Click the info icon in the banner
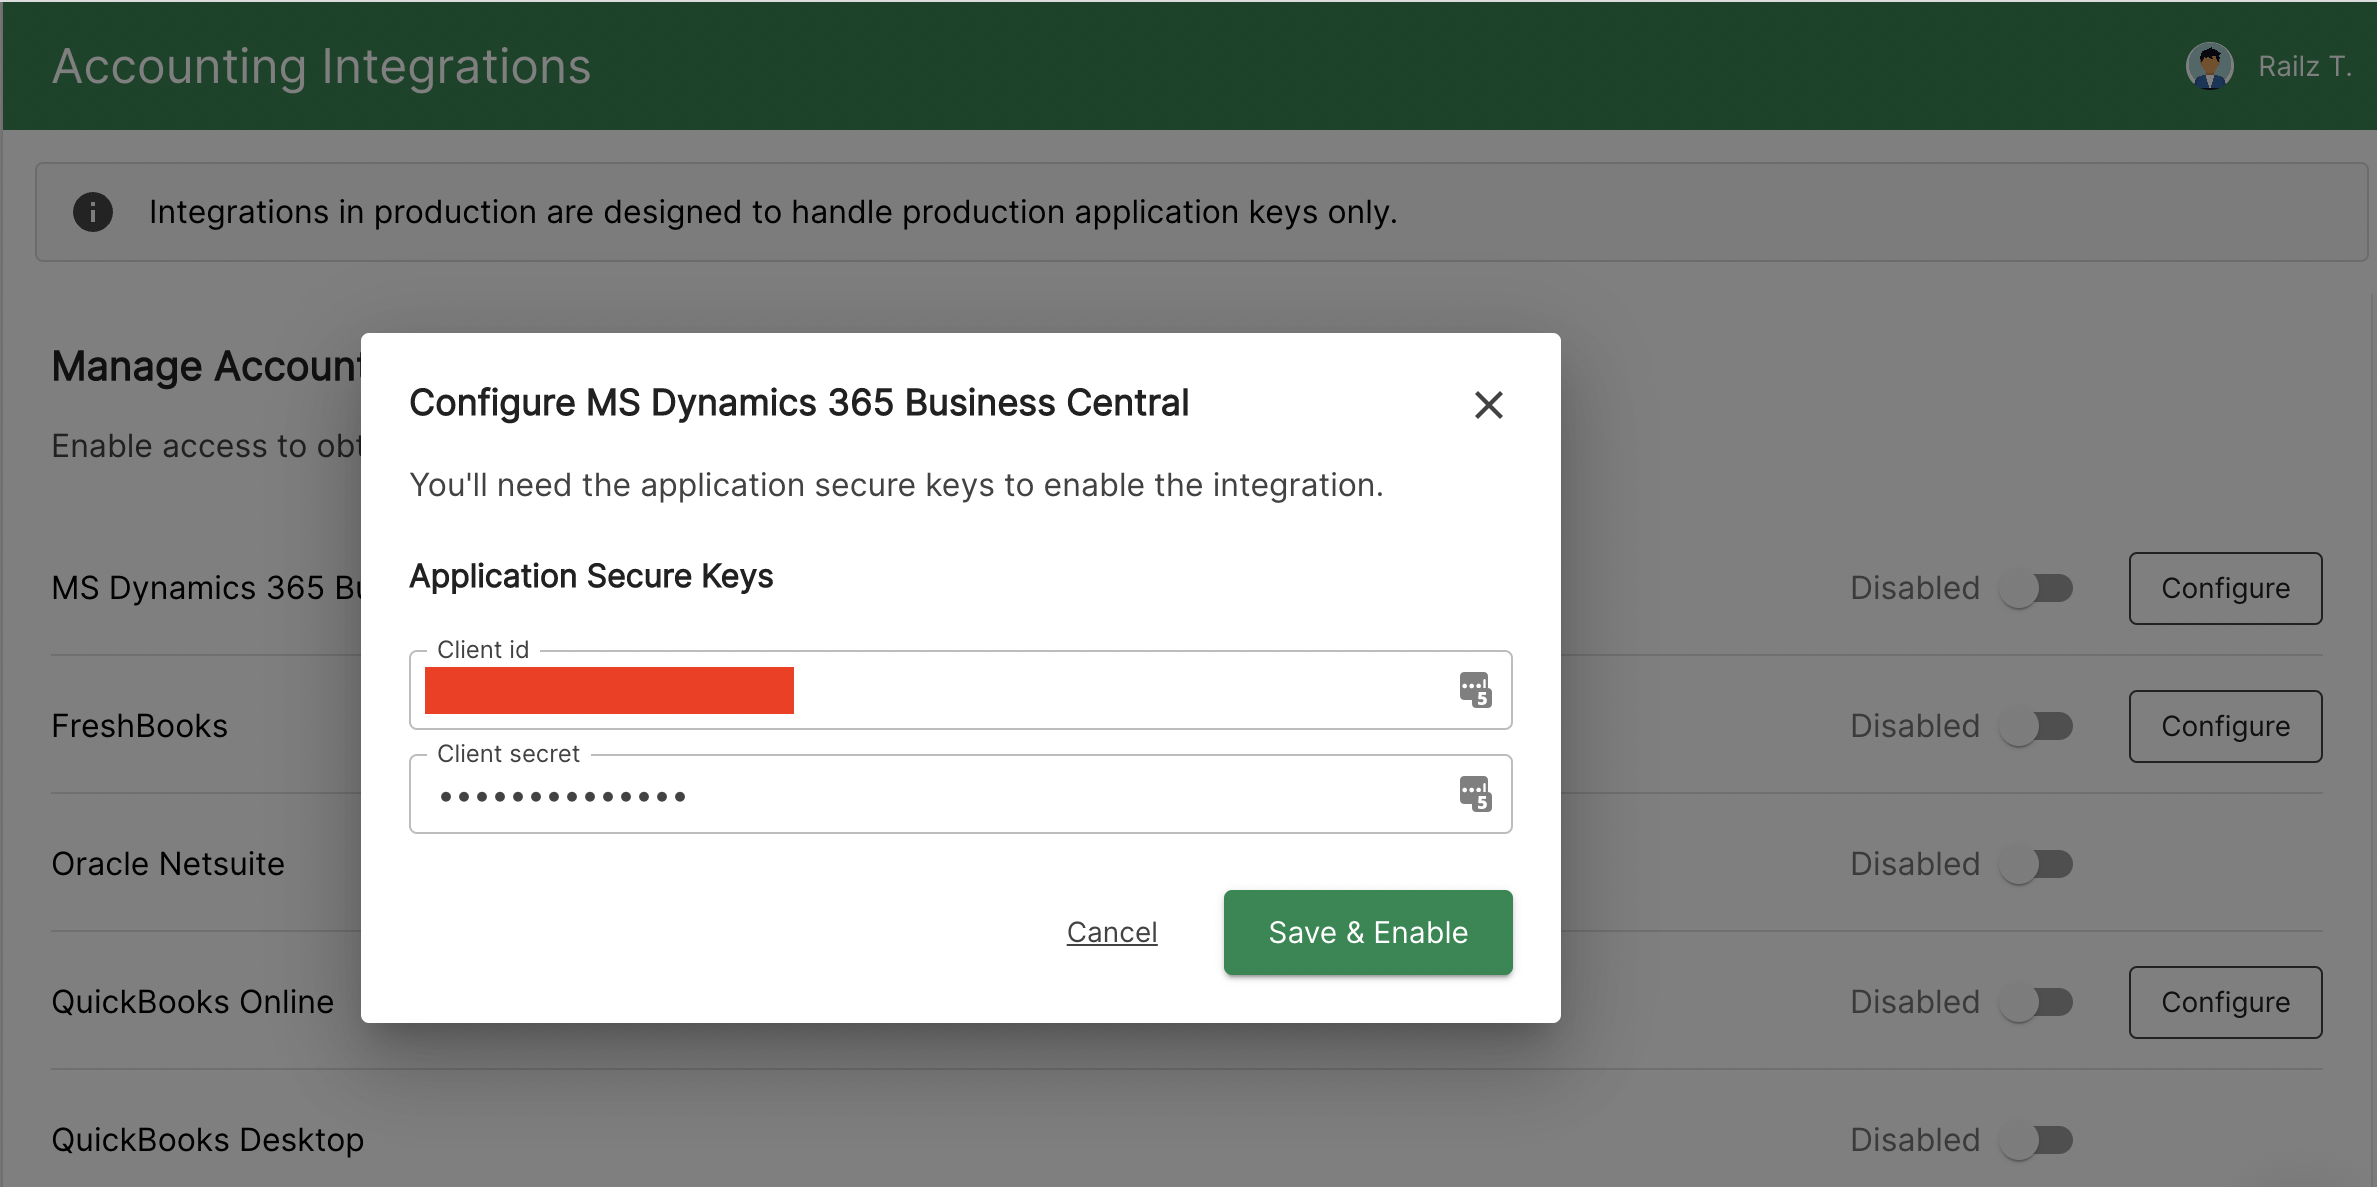 pos(93,212)
